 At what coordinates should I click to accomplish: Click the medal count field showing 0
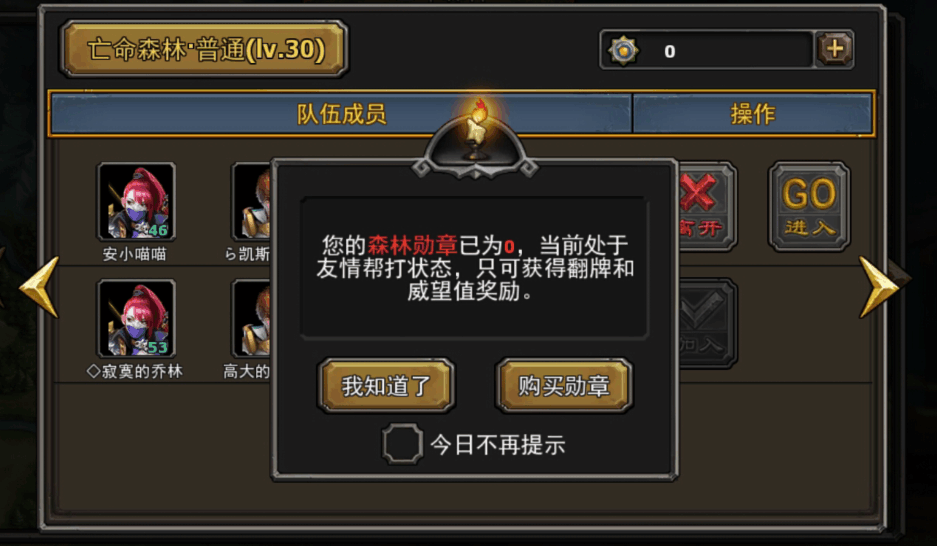(706, 50)
